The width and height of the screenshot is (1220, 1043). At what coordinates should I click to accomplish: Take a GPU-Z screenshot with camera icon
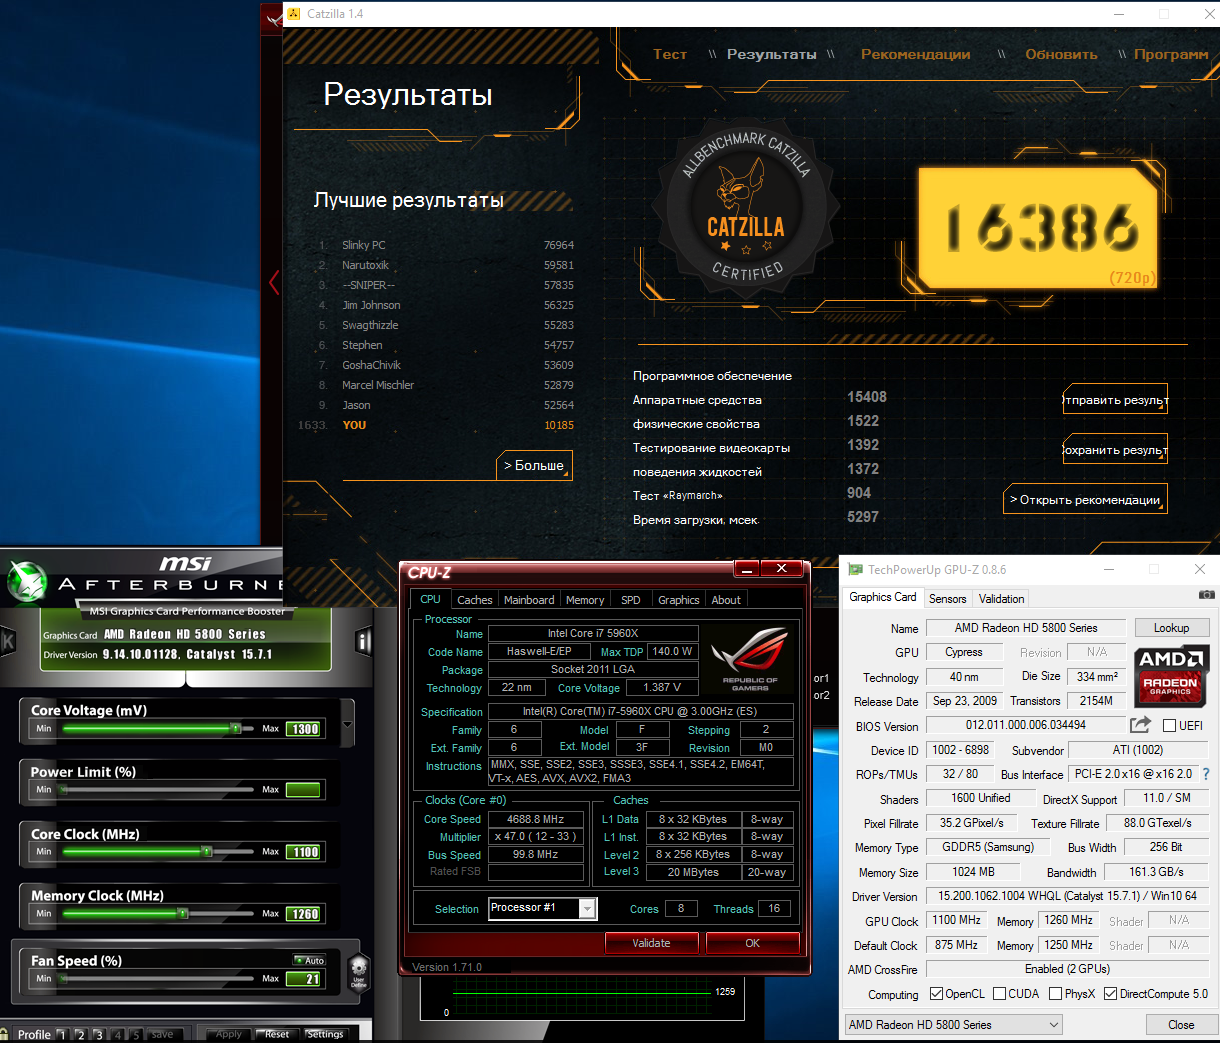pyautogui.click(x=1207, y=595)
